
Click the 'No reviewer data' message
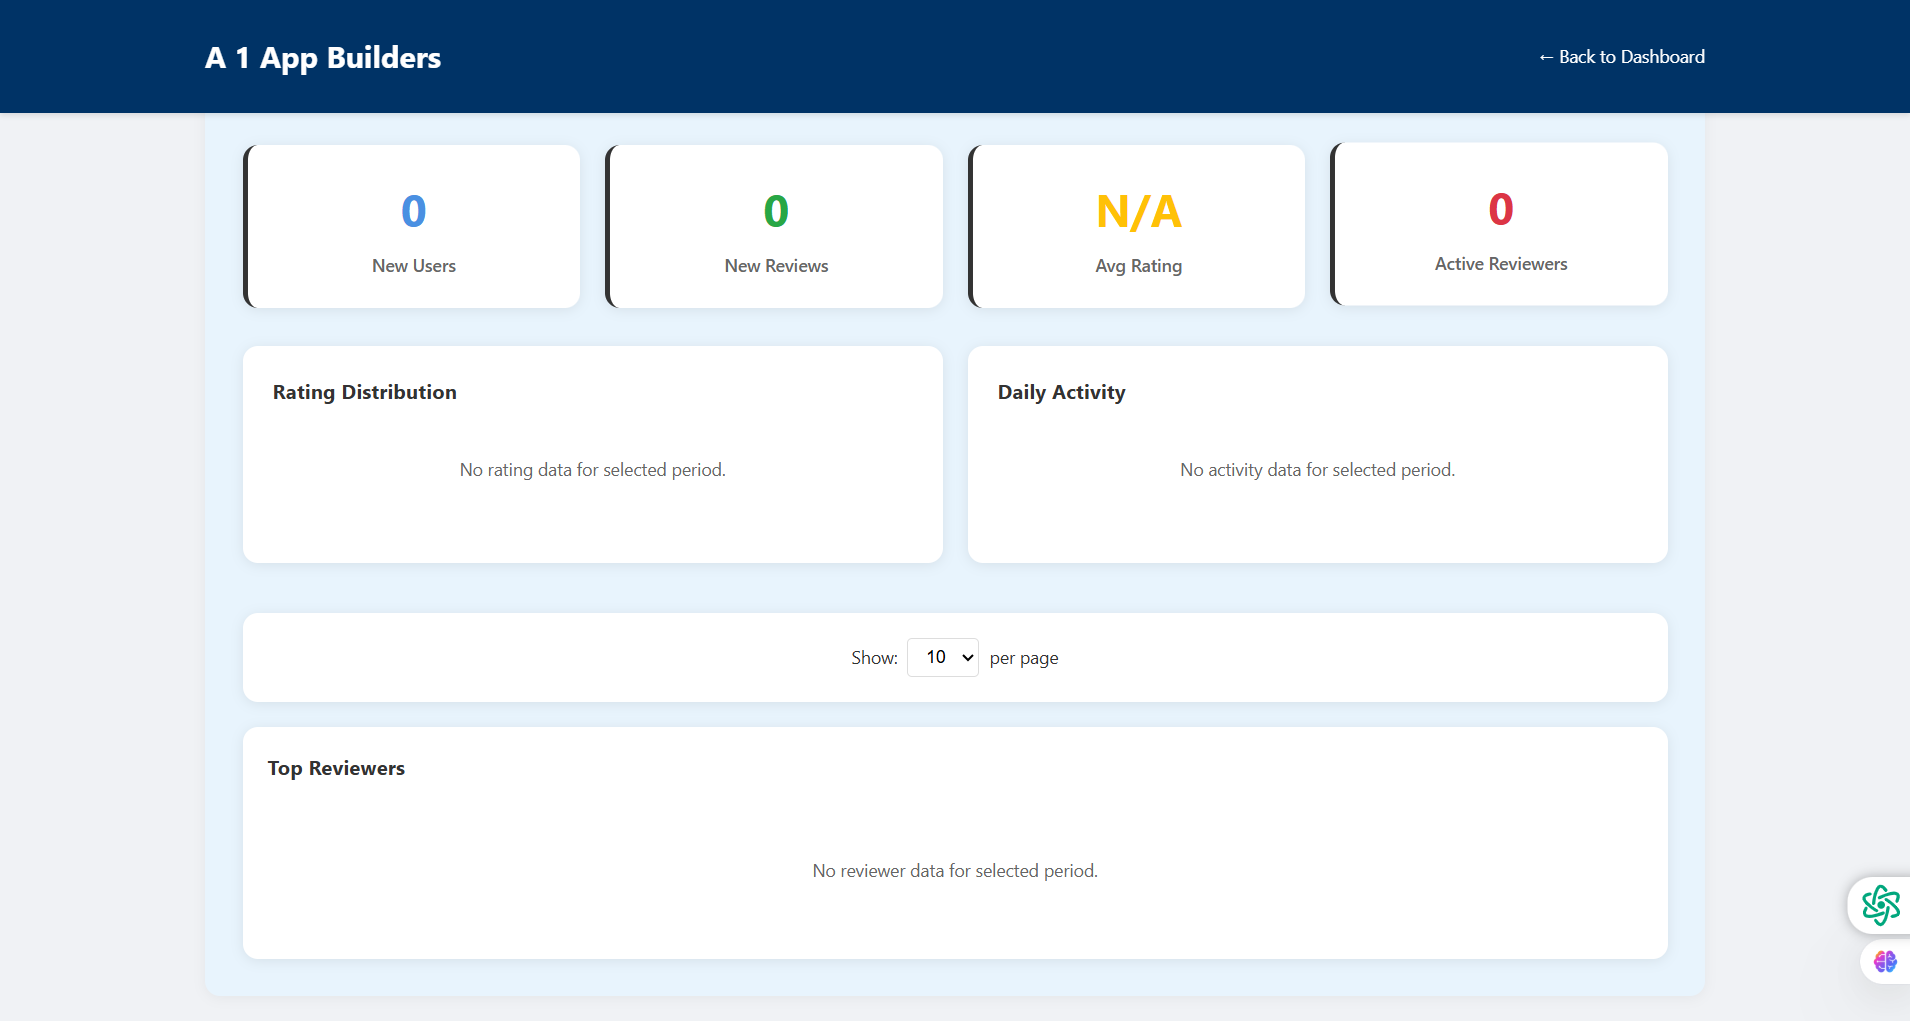tap(955, 871)
